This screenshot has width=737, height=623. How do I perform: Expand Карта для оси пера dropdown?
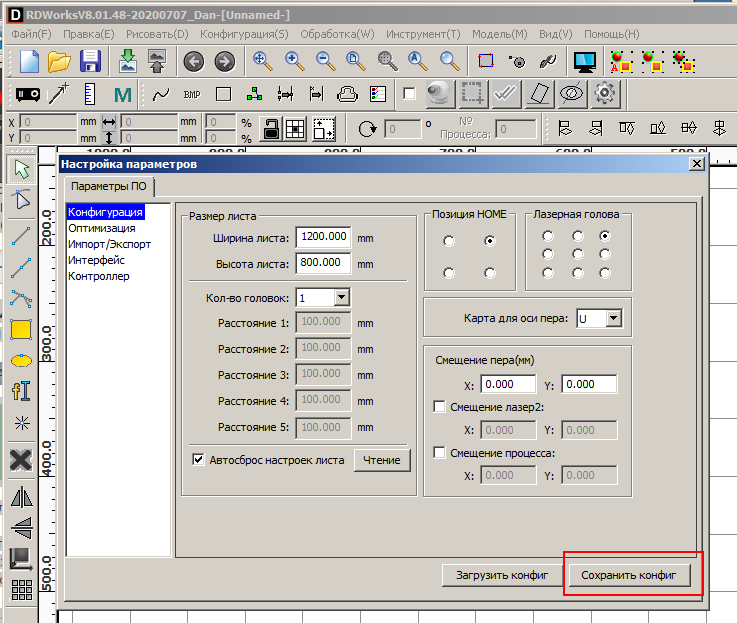pos(613,318)
